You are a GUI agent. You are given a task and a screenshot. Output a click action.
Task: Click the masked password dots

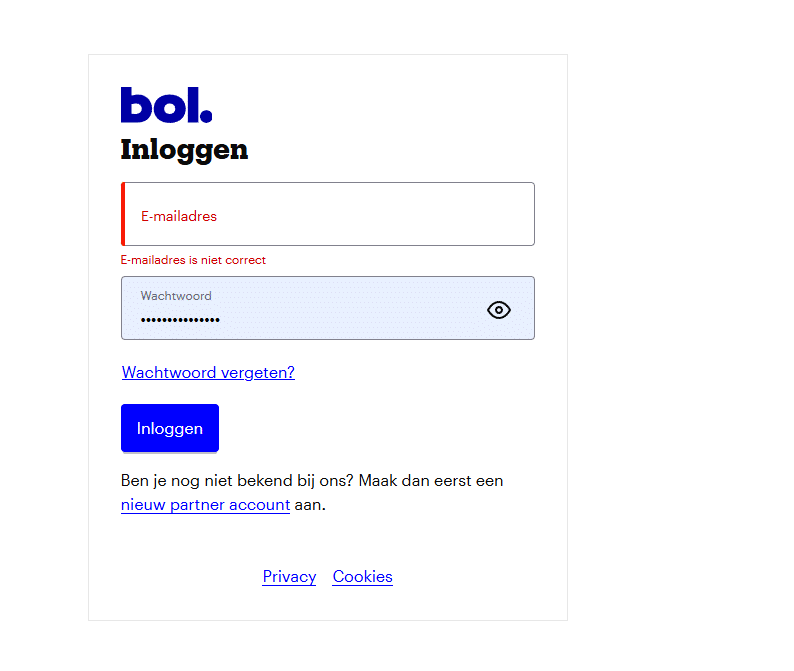pyautogui.click(x=180, y=320)
